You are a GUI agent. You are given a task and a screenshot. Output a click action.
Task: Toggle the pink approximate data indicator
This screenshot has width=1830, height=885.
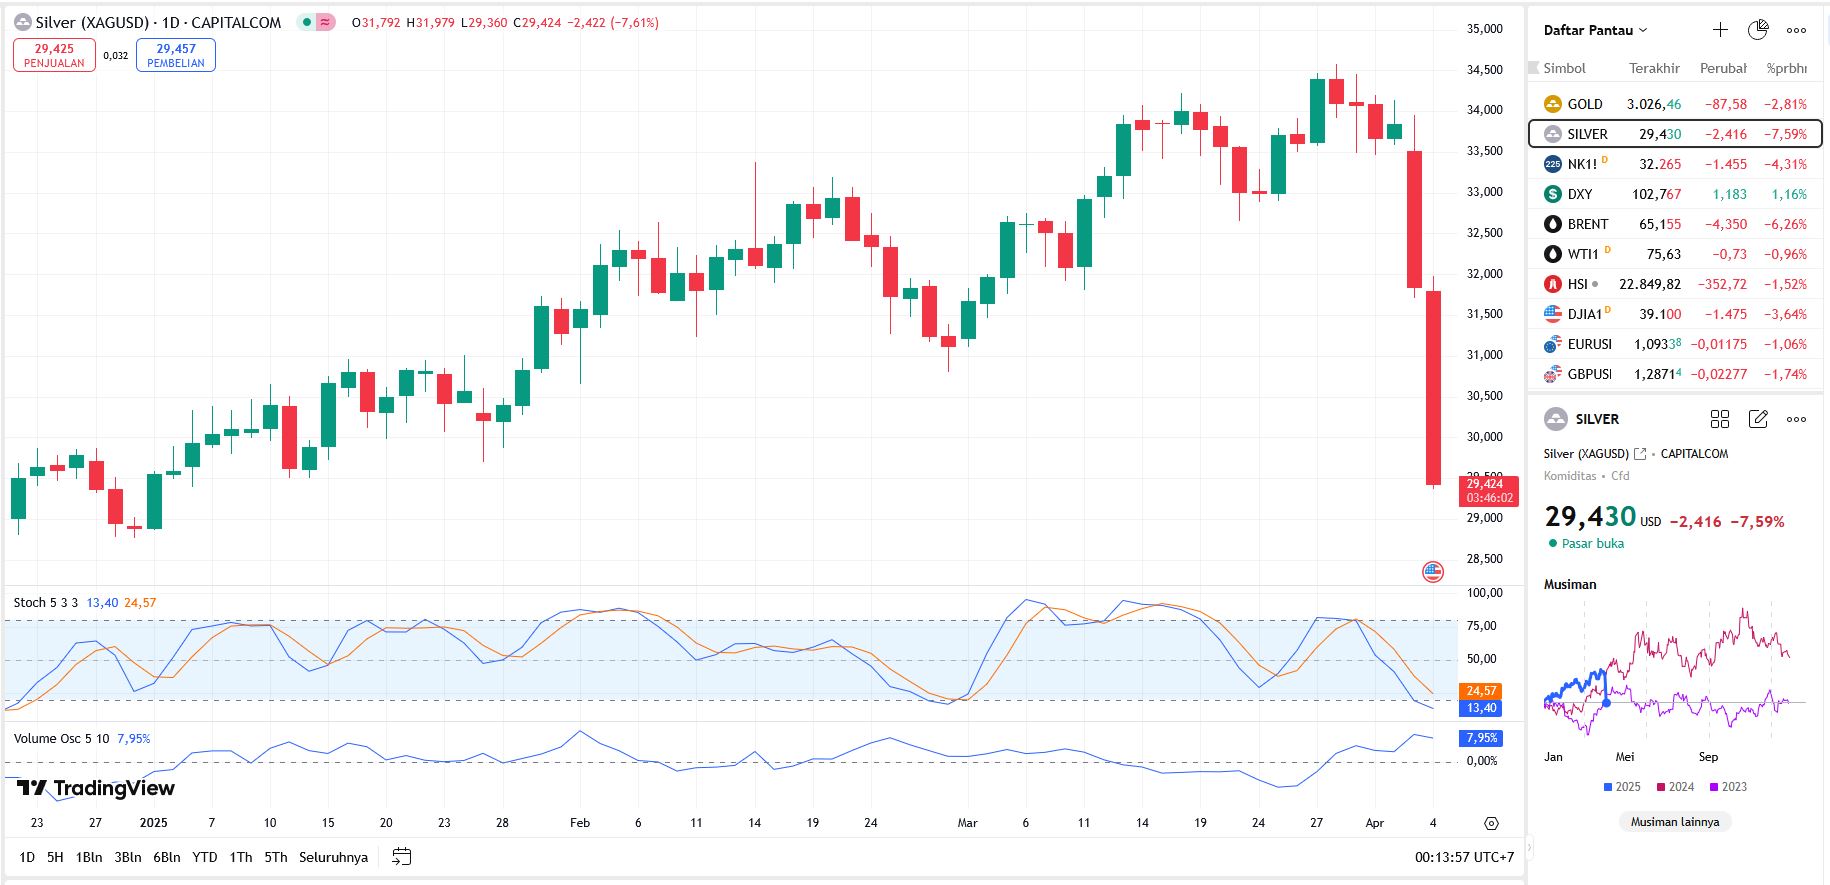pyautogui.click(x=325, y=22)
